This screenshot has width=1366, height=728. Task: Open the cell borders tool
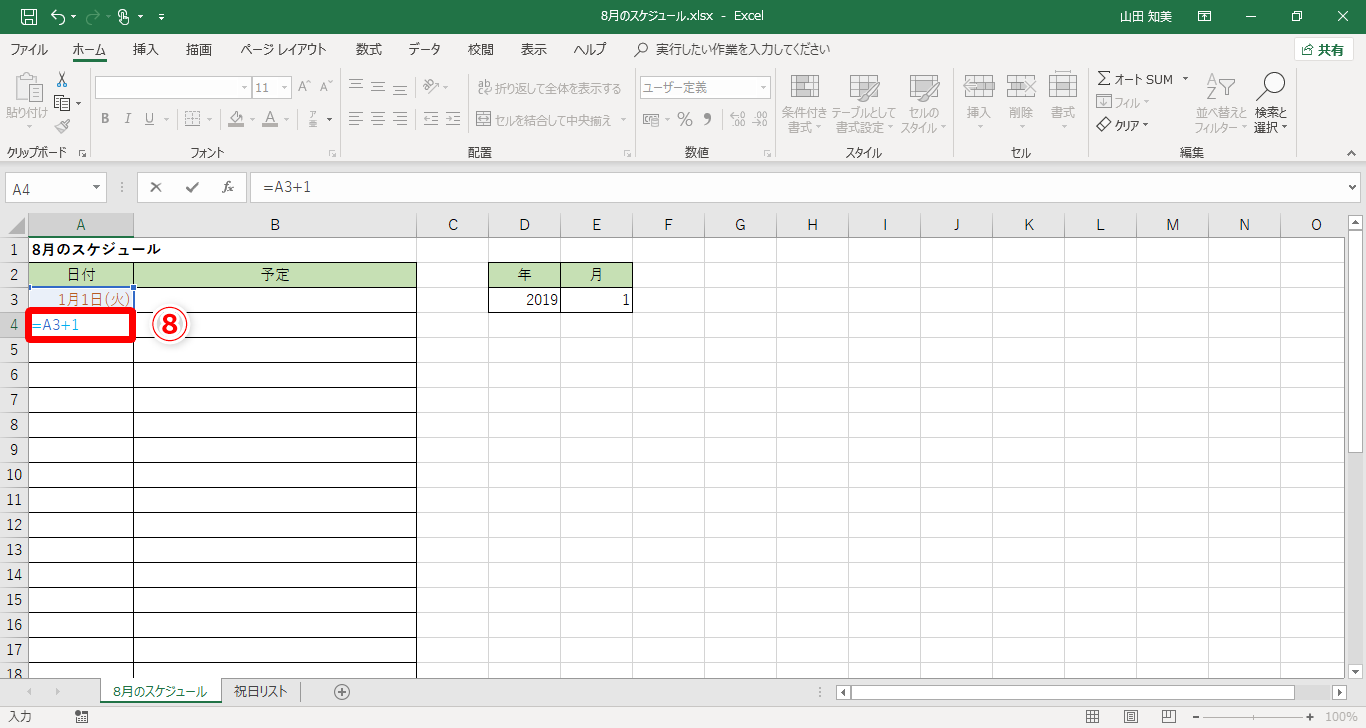click(x=193, y=119)
